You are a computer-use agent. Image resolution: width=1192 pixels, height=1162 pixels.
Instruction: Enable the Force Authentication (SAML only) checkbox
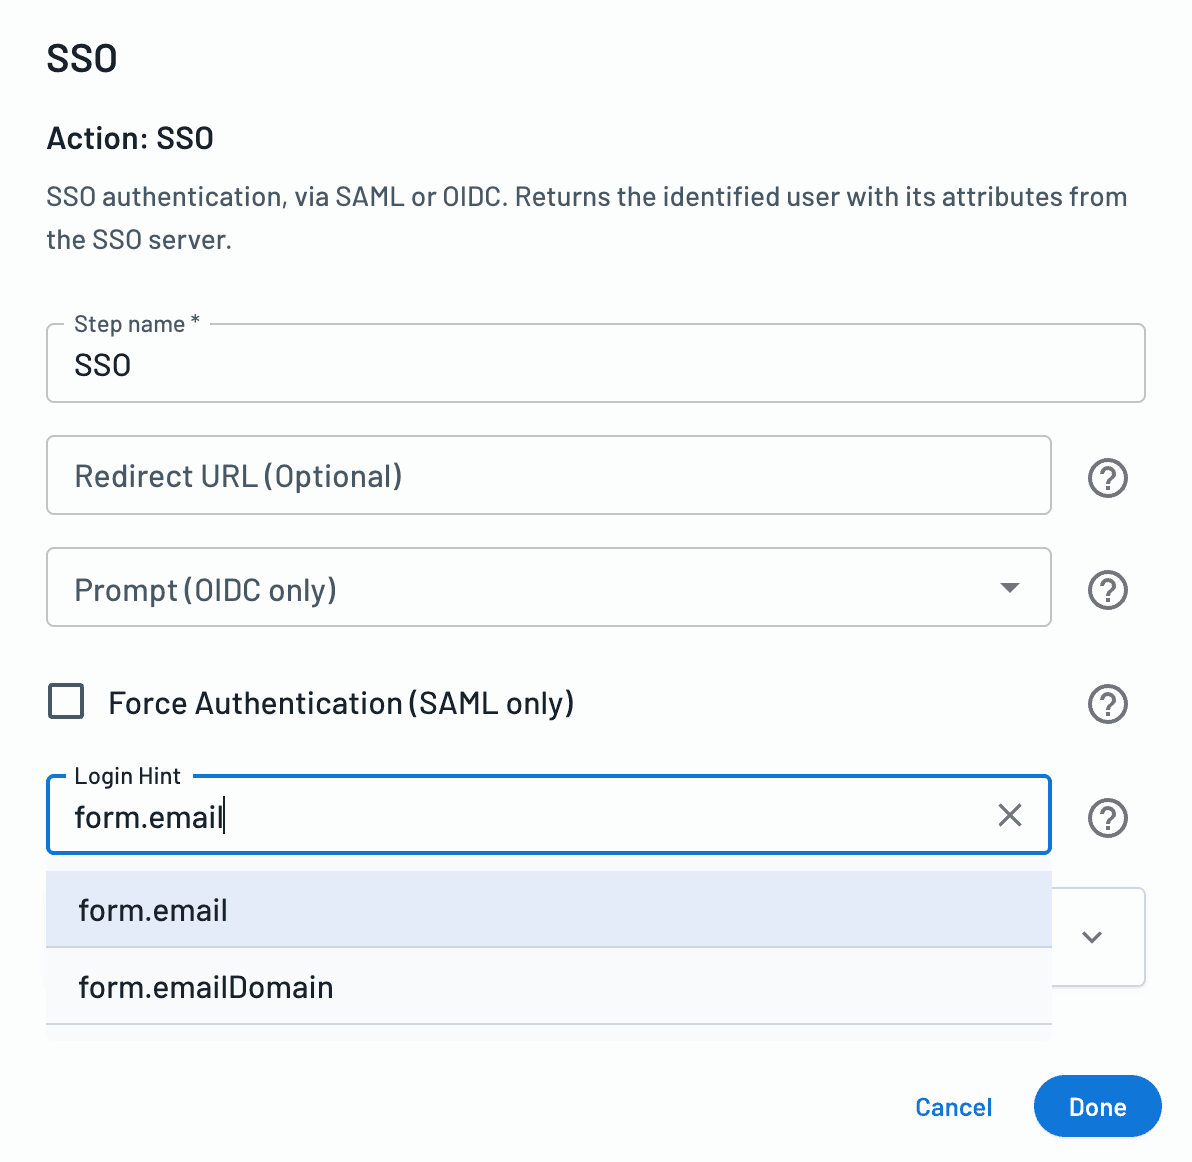tap(65, 702)
